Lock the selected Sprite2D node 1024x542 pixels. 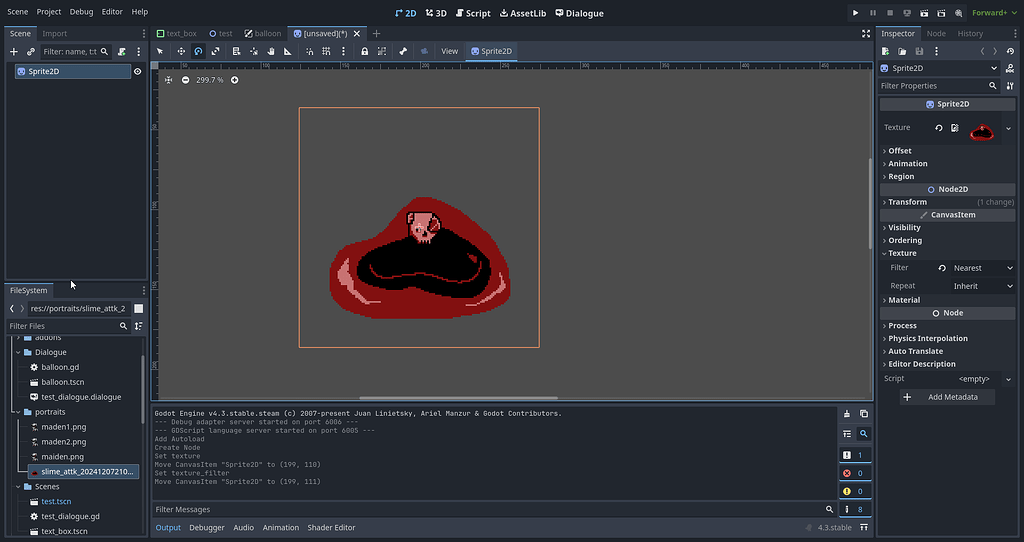364,51
